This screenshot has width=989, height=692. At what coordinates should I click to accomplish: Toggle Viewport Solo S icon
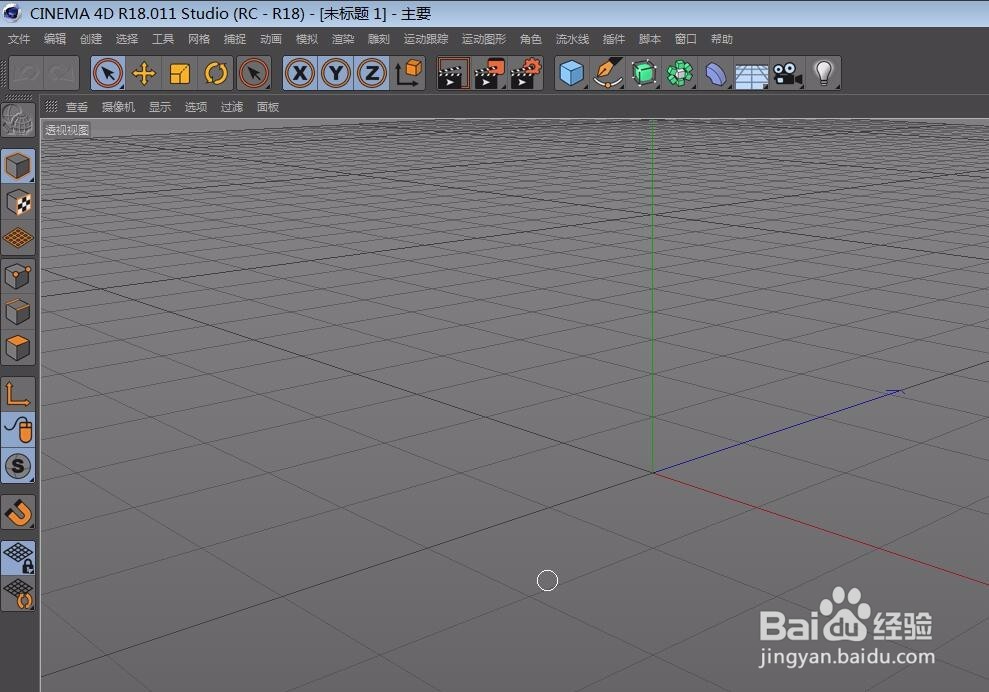[x=18, y=466]
